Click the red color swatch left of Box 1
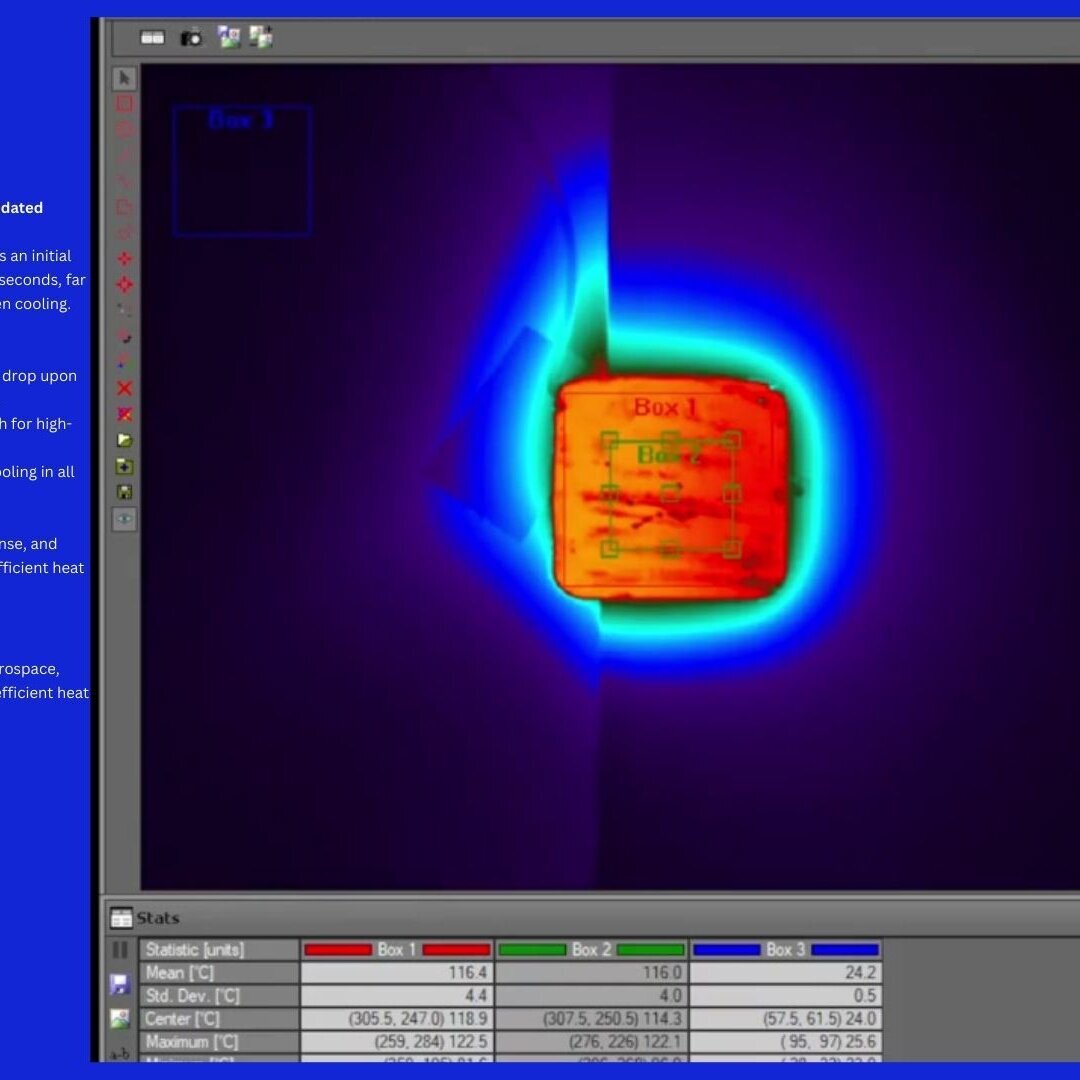 pyautogui.click(x=338, y=950)
